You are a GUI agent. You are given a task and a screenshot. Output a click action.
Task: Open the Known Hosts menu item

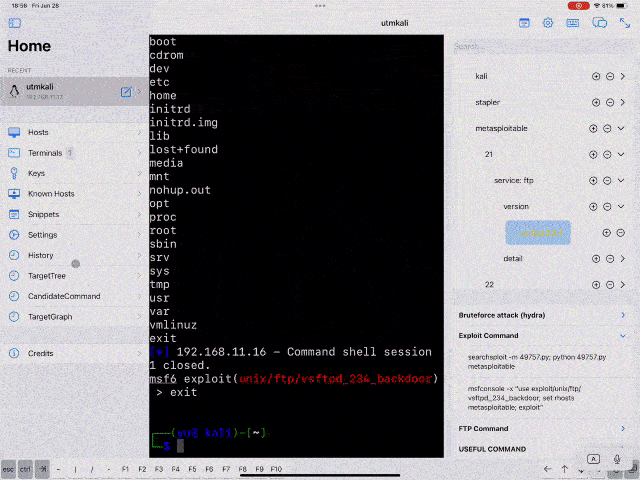tap(75, 194)
